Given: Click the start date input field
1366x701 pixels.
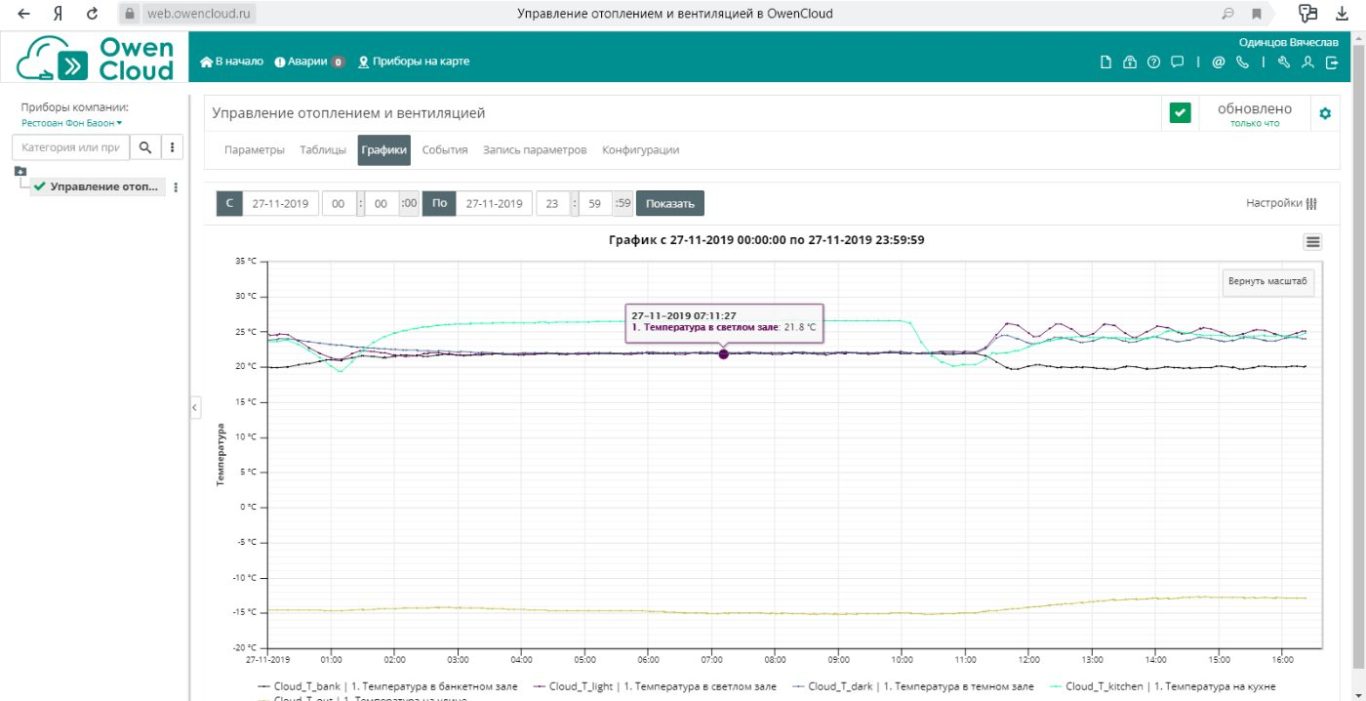Looking at the screenshot, I should 280,204.
